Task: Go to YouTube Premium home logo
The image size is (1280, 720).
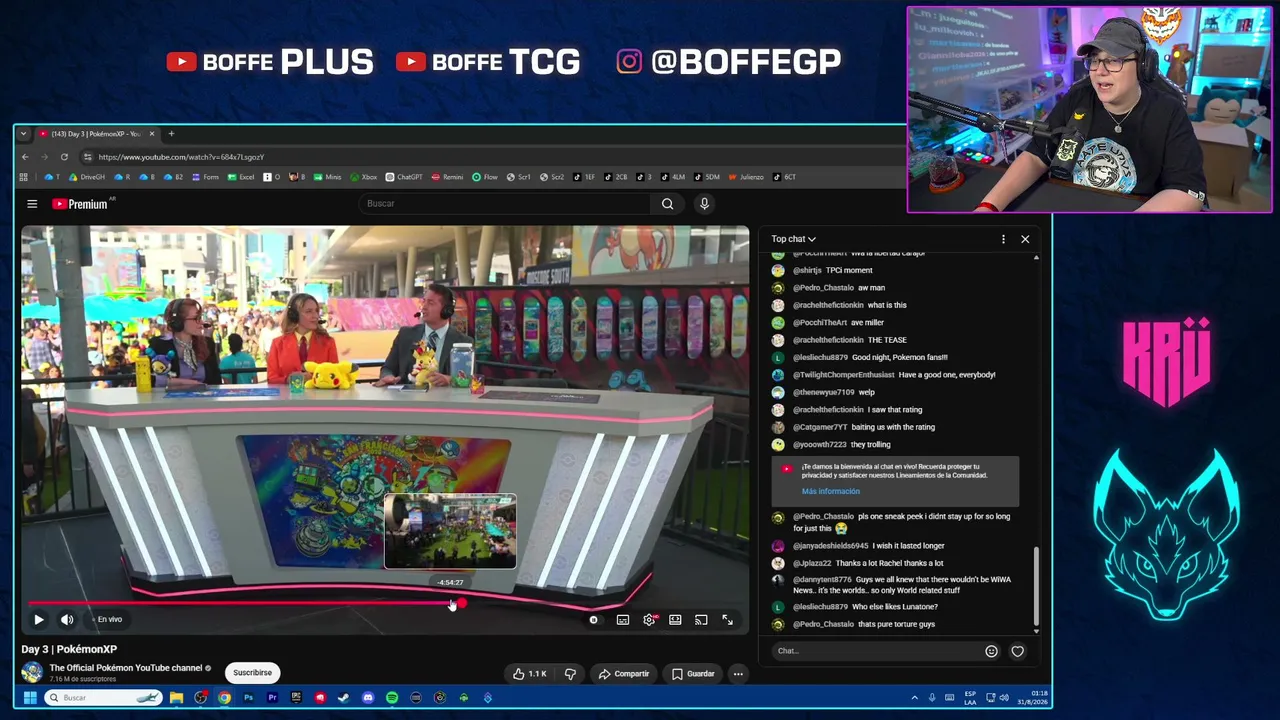Action: point(80,204)
